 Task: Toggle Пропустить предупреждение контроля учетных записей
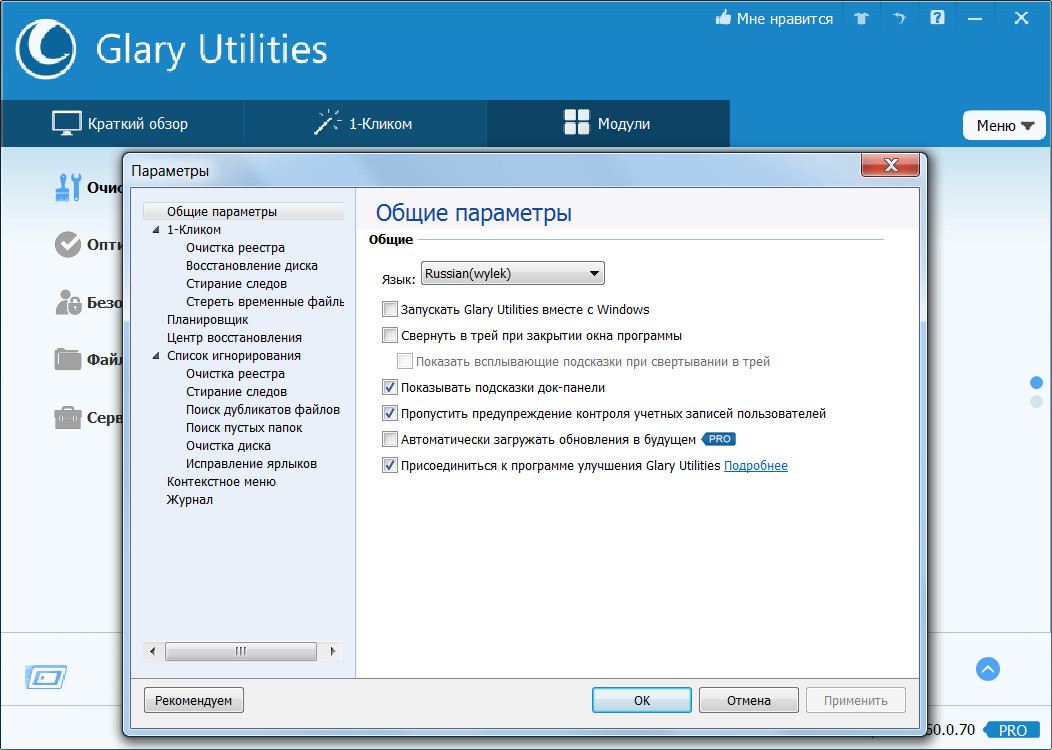(390, 413)
